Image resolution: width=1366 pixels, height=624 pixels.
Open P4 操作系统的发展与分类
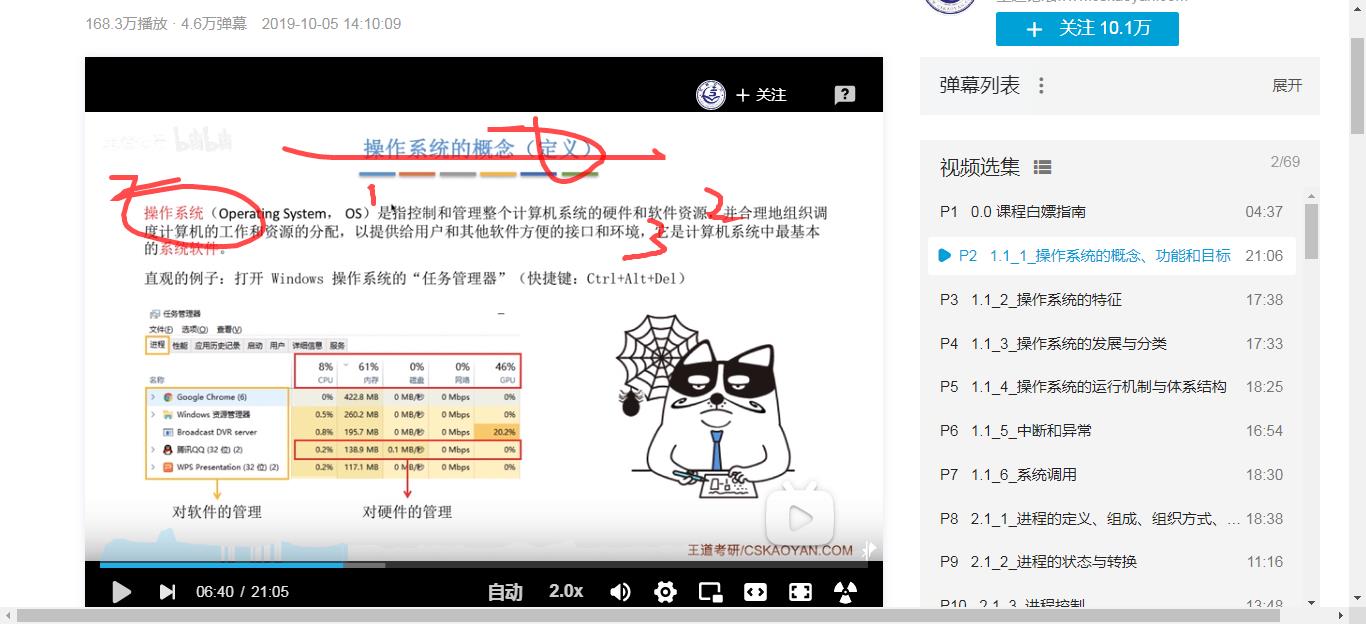click(x=1112, y=344)
